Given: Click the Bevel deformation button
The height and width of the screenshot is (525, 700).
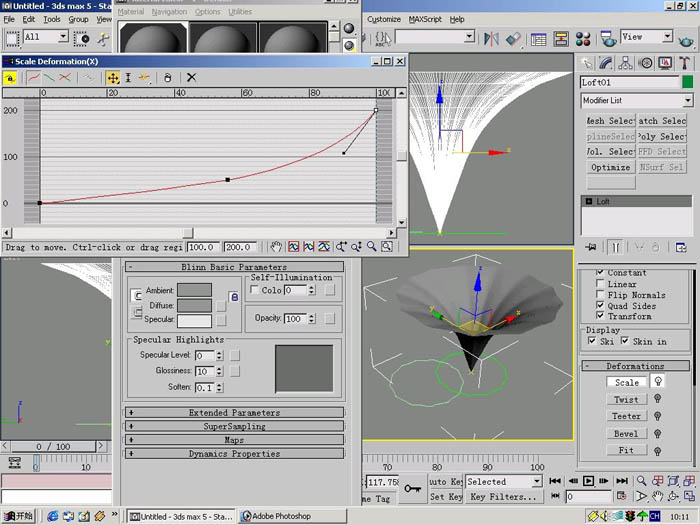Looking at the screenshot, I should click(626, 433).
